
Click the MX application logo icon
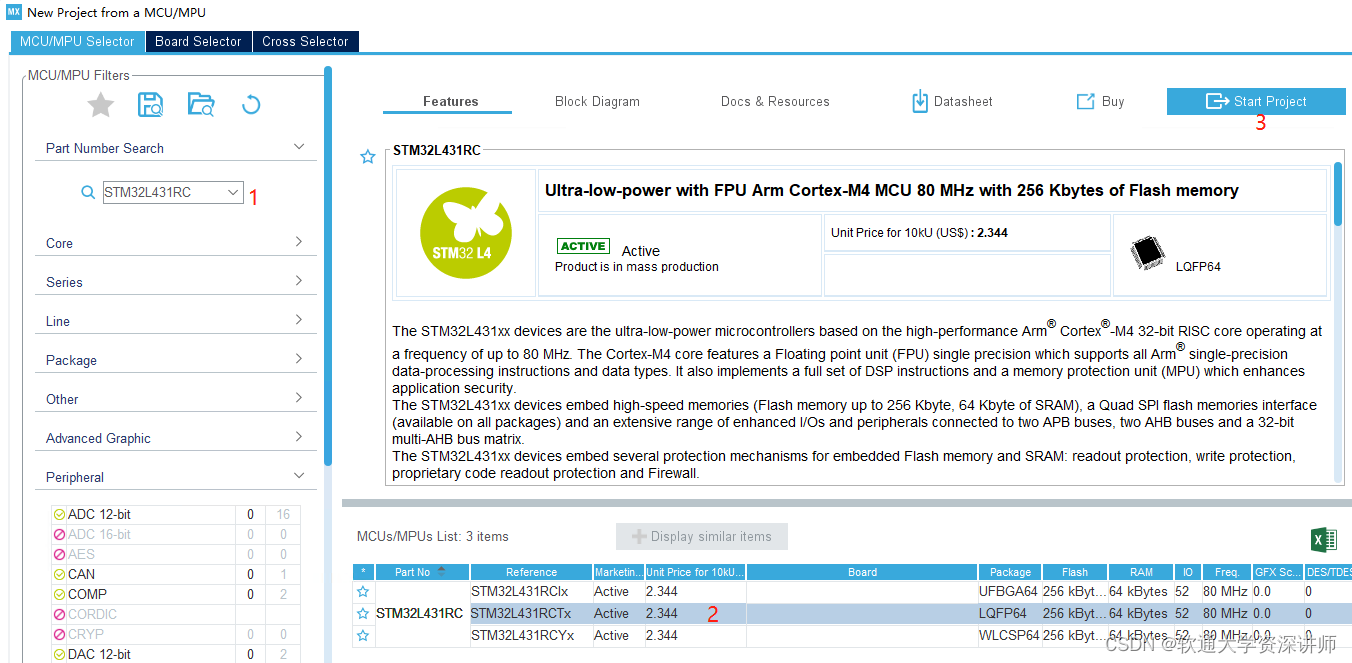pyautogui.click(x=14, y=12)
